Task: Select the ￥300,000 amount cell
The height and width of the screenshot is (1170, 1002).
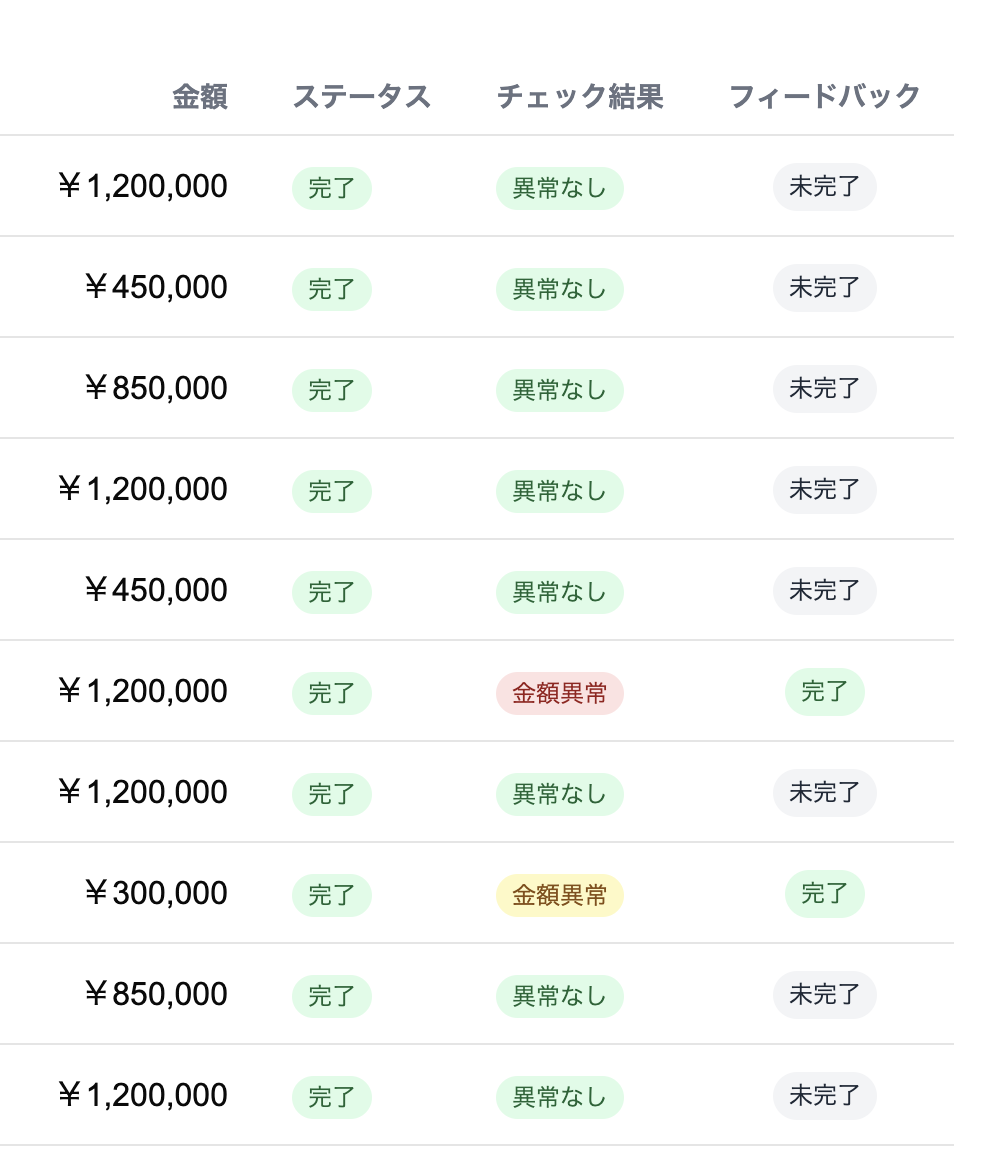Action: tap(156, 893)
